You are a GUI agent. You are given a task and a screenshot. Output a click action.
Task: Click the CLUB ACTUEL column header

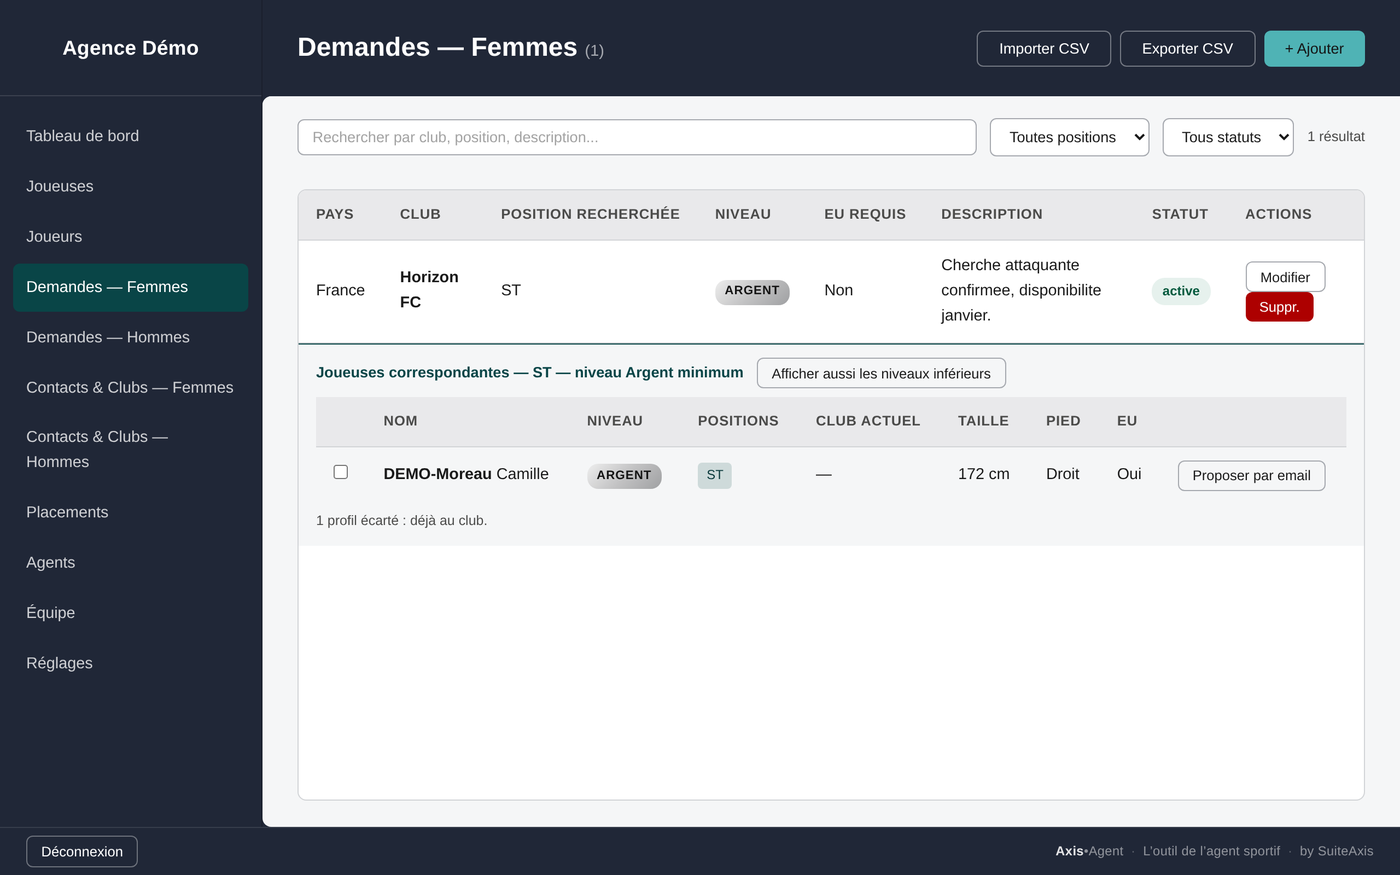pyautogui.click(x=868, y=421)
